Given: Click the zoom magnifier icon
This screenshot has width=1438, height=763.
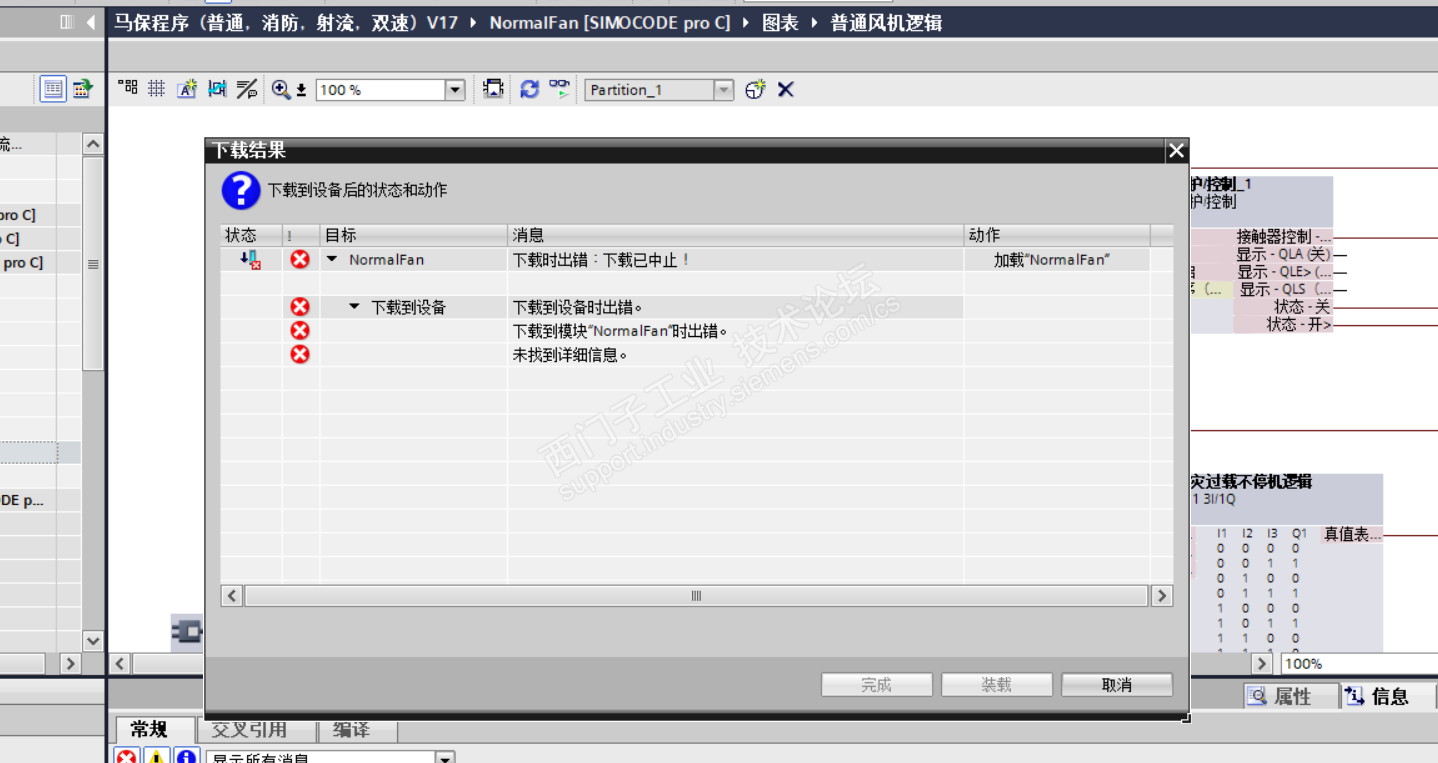Looking at the screenshot, I should (x=281, y=89).
